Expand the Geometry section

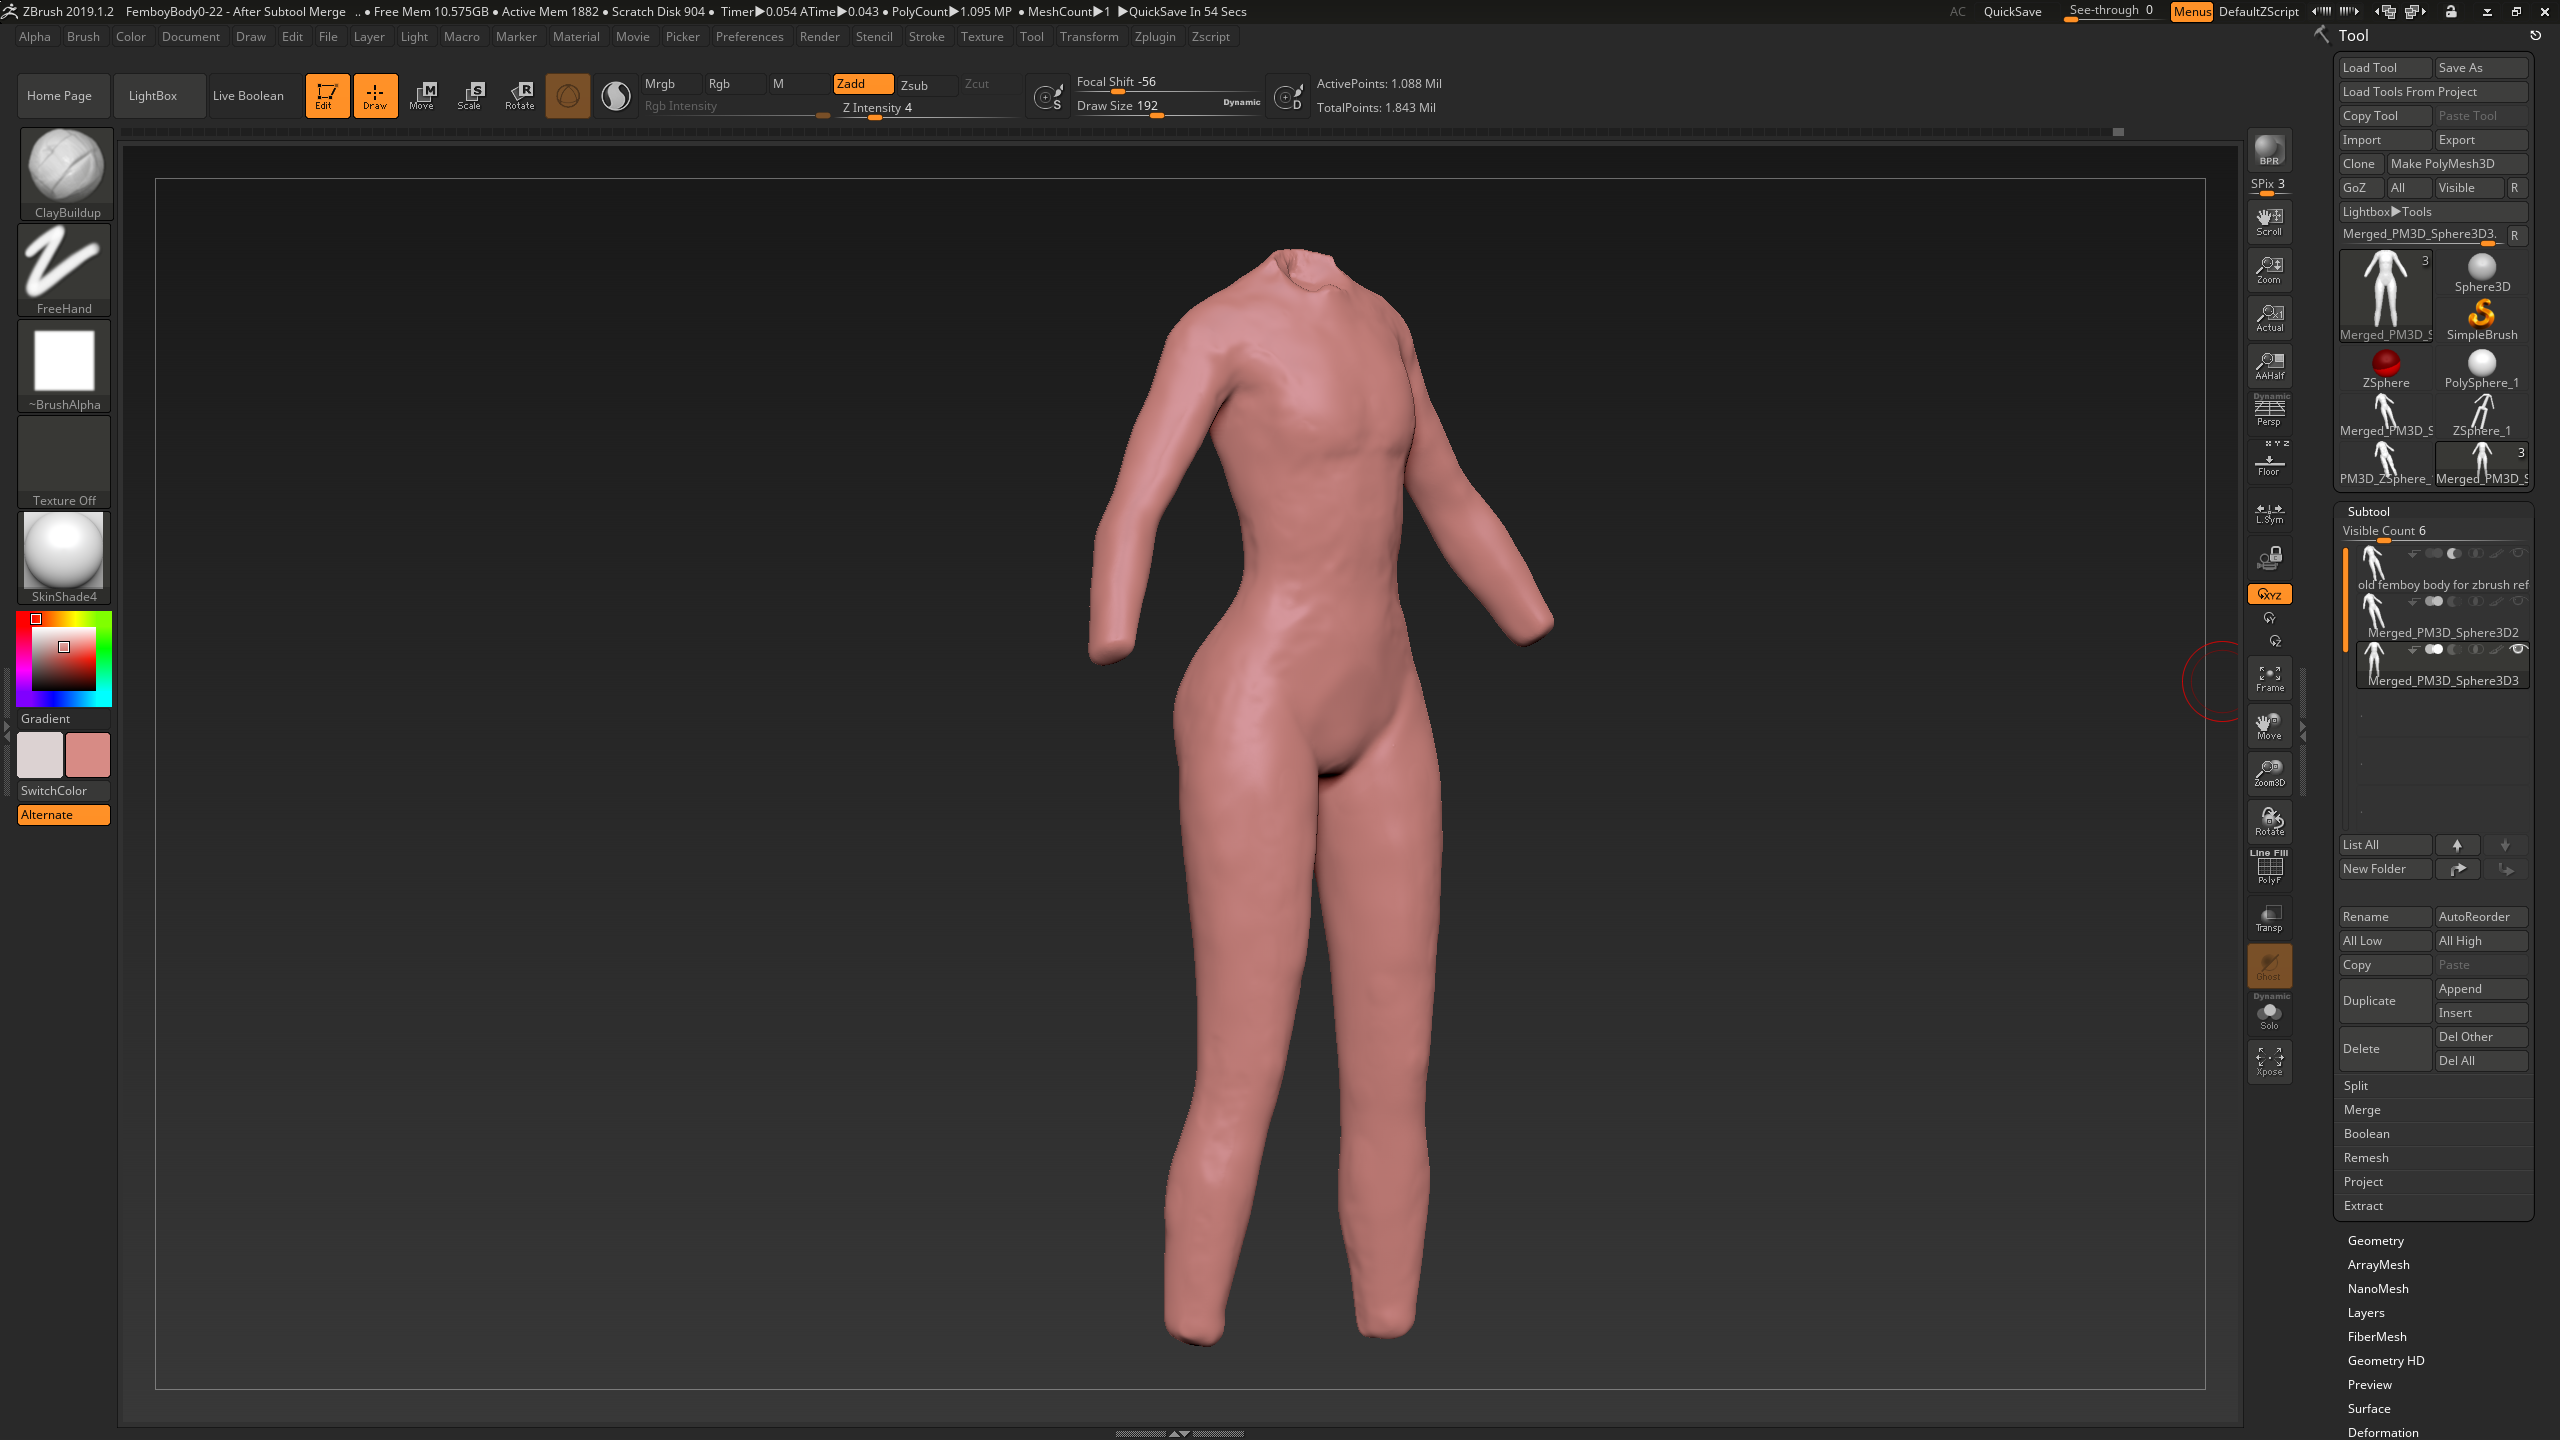tap(2375, 1241)
